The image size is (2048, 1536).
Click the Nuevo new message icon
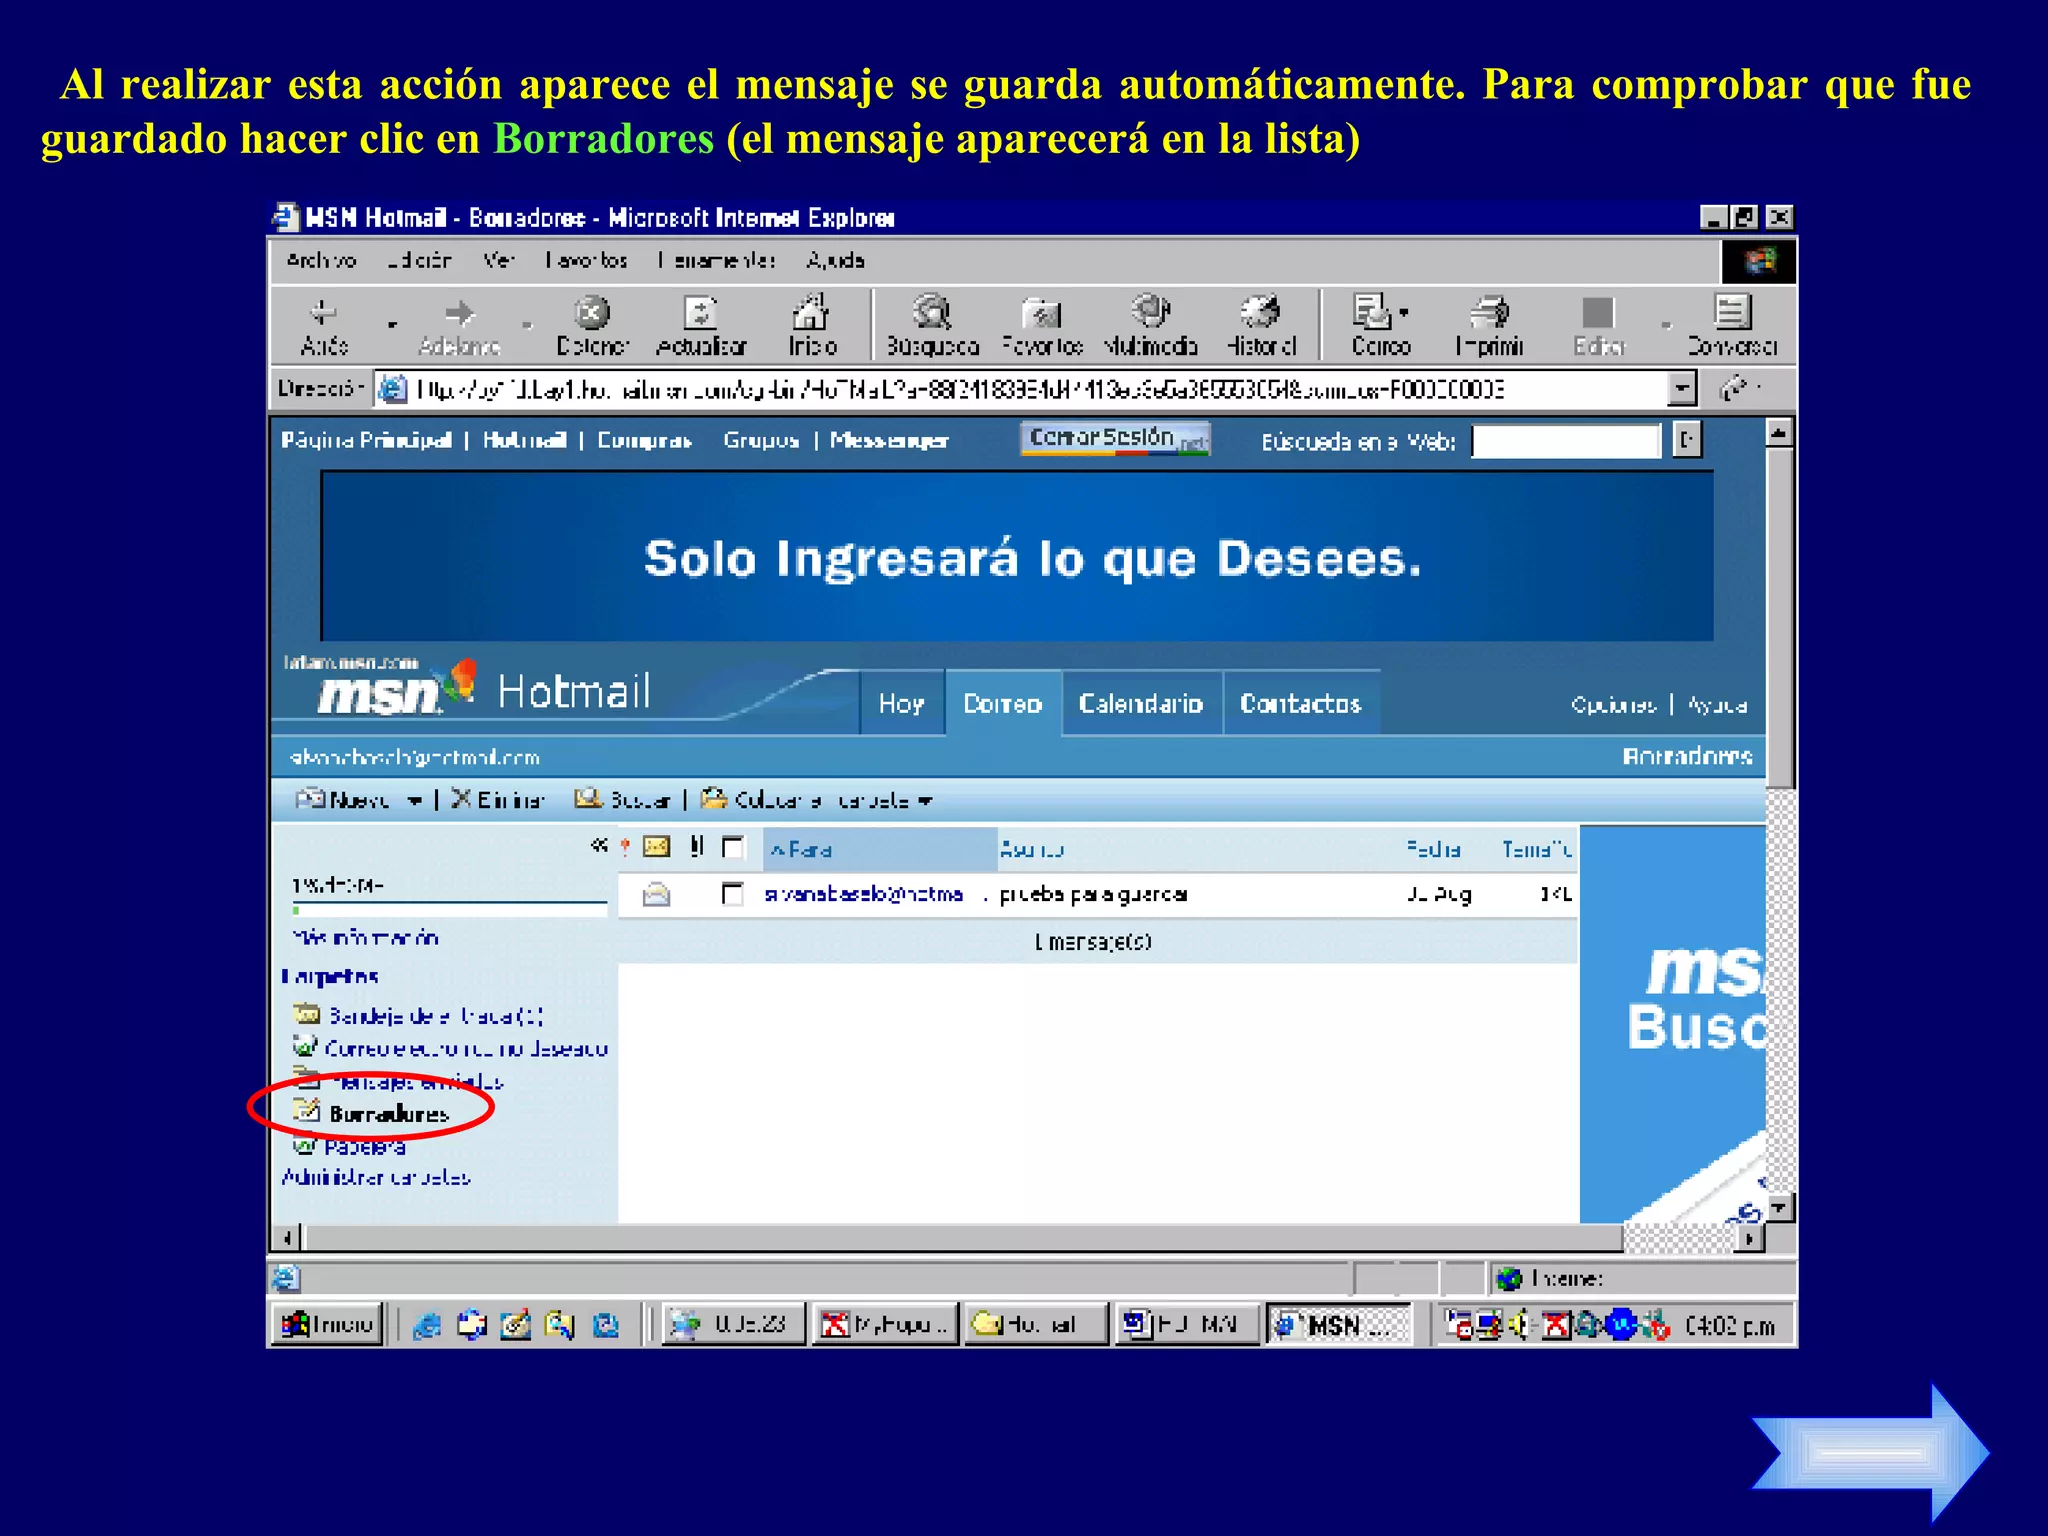pos(310,799)
